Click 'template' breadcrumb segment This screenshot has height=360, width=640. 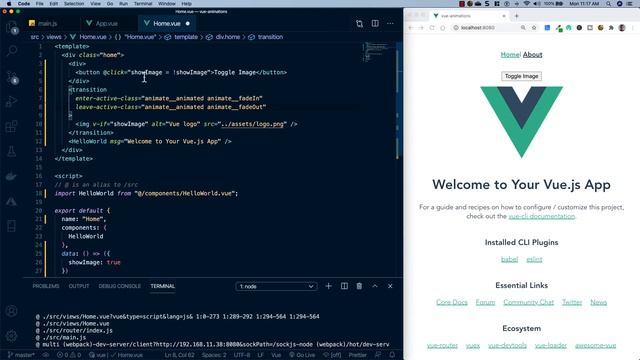click(x=186, y=37)
